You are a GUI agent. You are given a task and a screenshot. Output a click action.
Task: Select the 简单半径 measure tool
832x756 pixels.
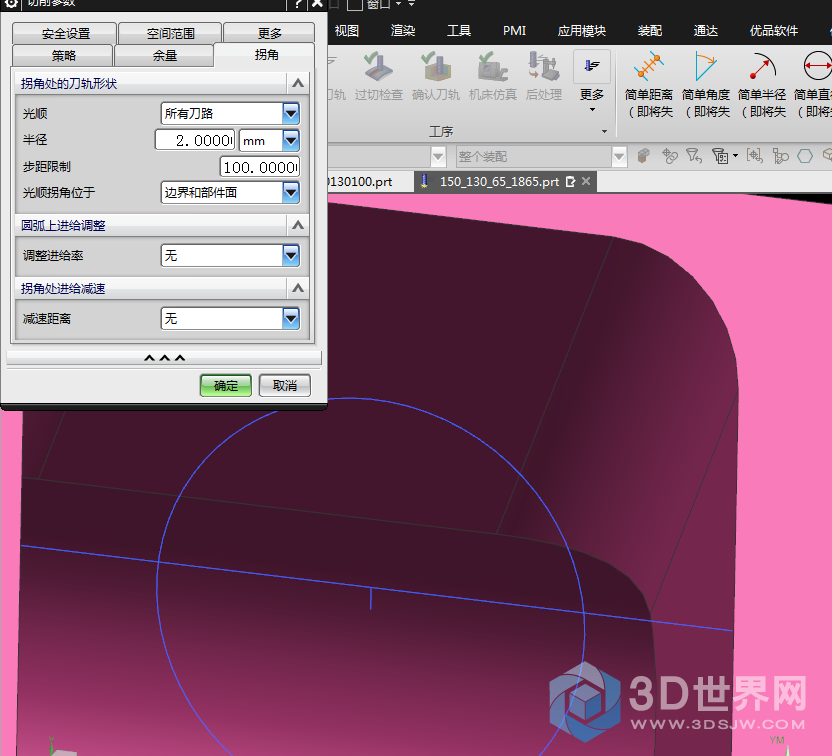[x=762, y=84]
